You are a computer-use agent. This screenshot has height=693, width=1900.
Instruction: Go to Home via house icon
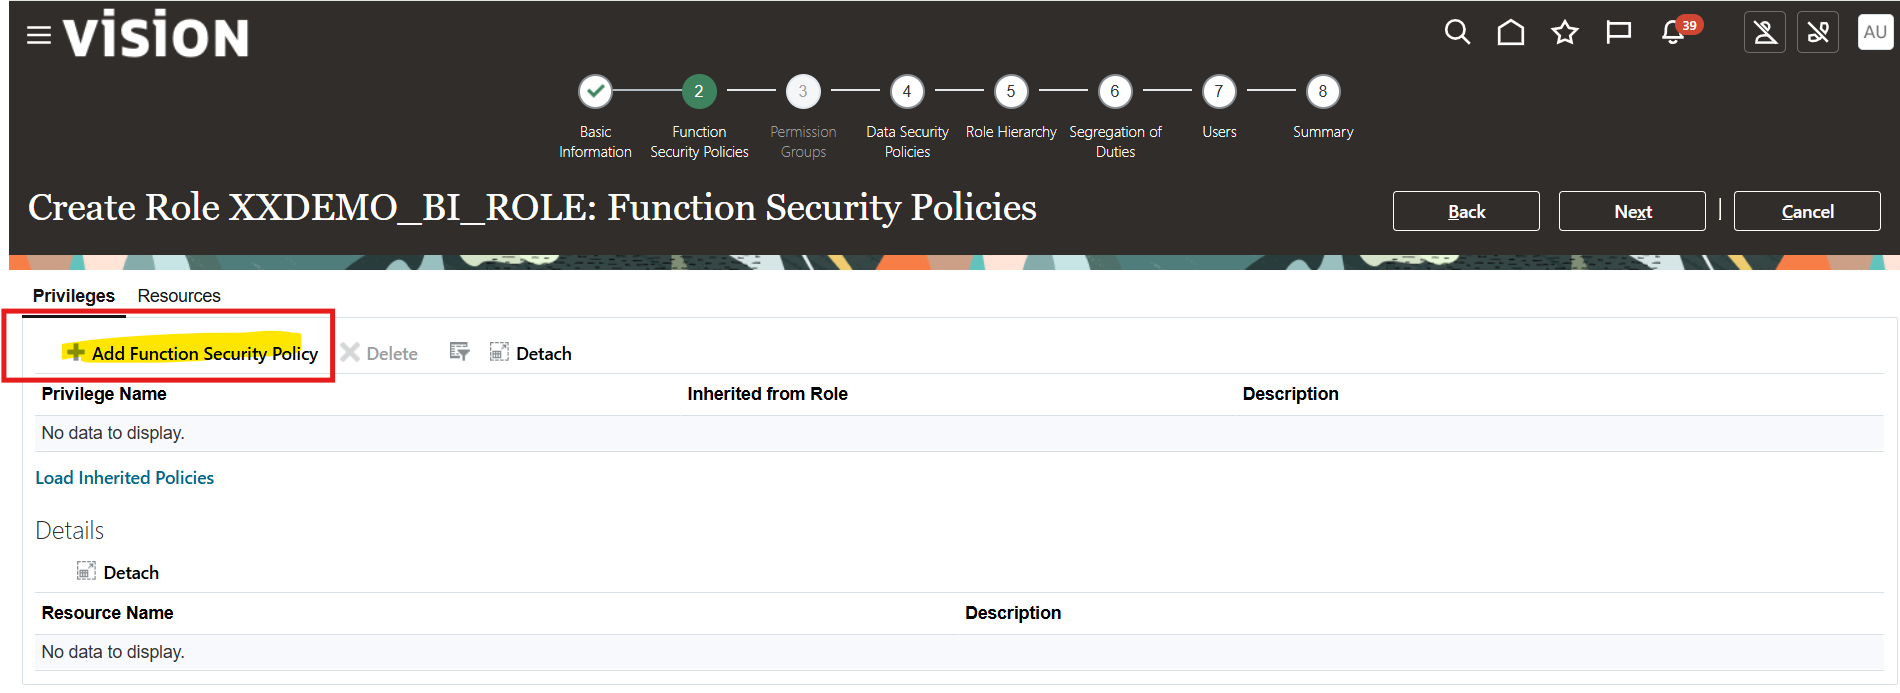pyautogui.click(x=1510, y=33)
